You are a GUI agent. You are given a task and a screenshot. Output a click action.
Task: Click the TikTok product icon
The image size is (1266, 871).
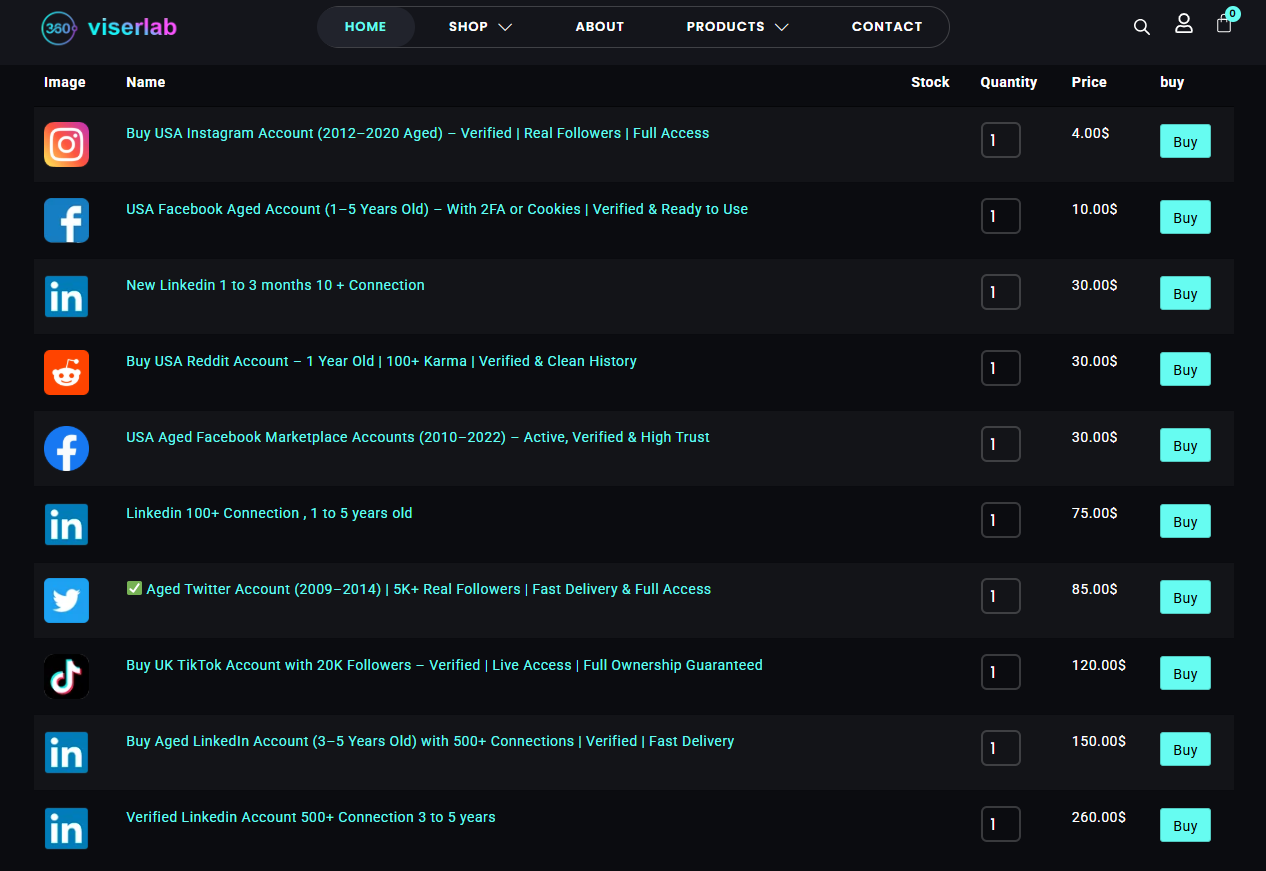(x=66, y=677)
